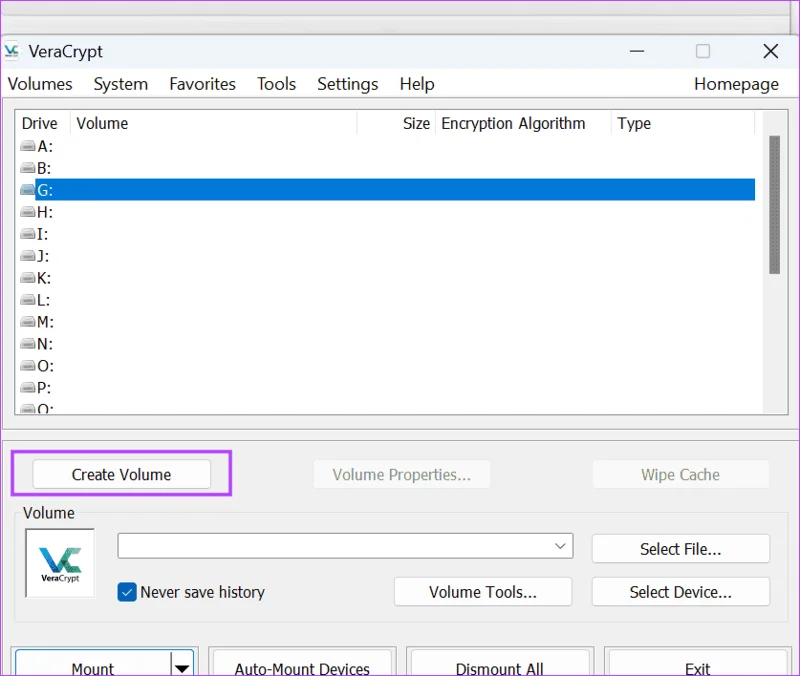Open the Tools menu
800x676 pixels.
pos(277,84)
